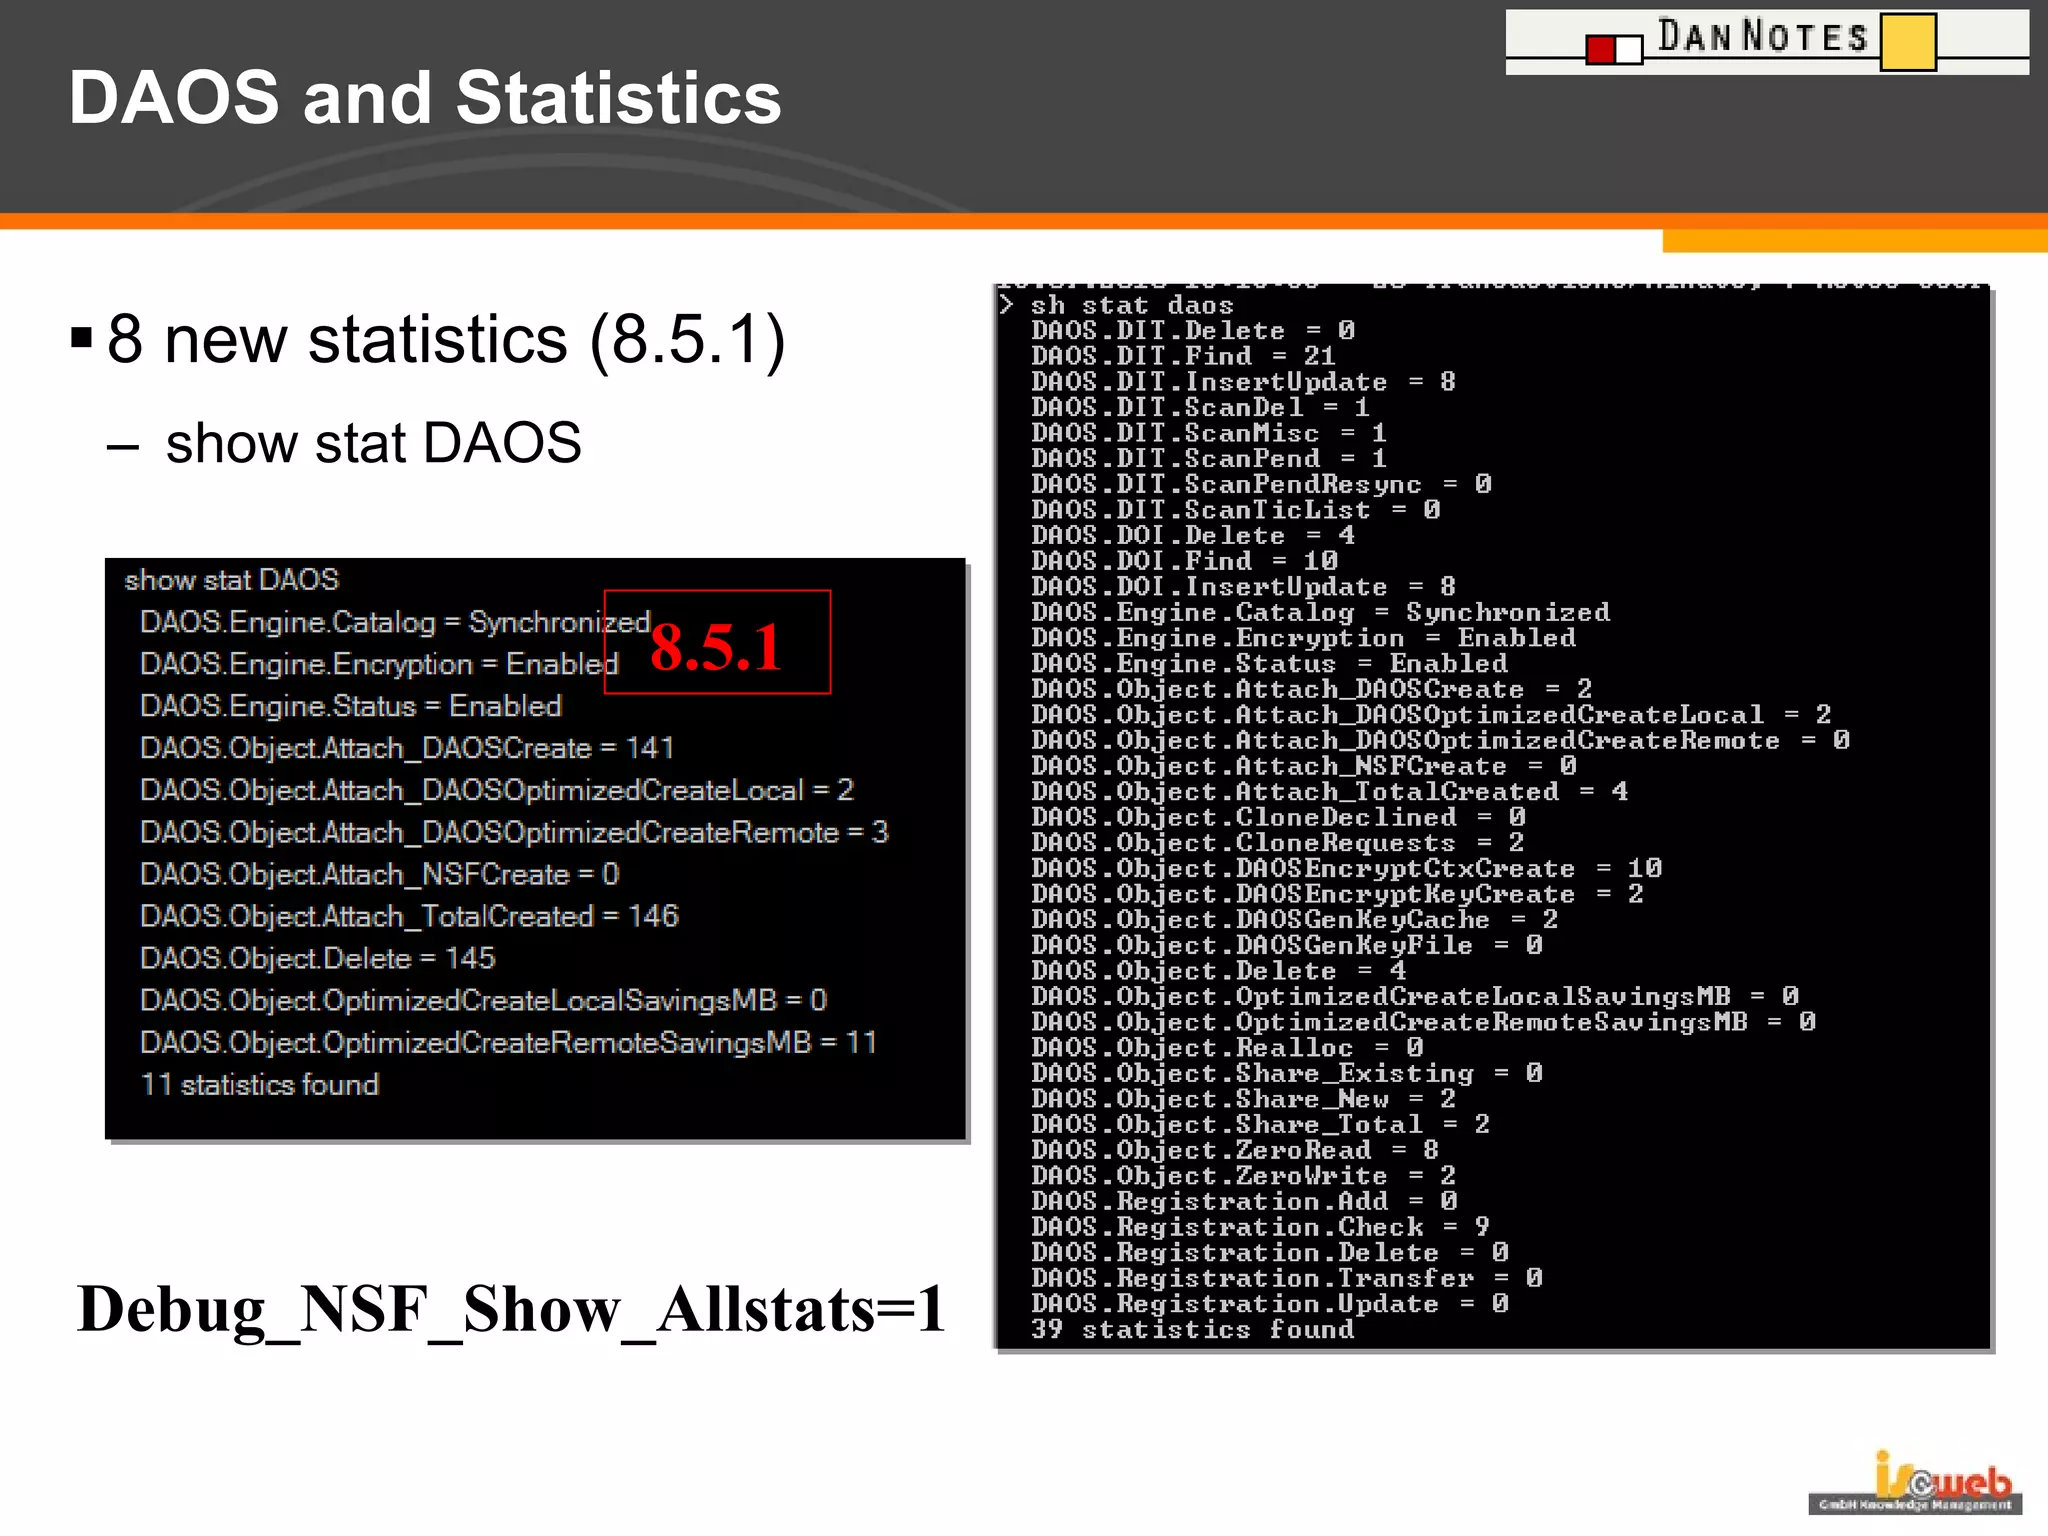Click 'OptimizedCreateRemoteSavingsMB = 0' line
Screen dimensions: 2048x1536
1526,1022
